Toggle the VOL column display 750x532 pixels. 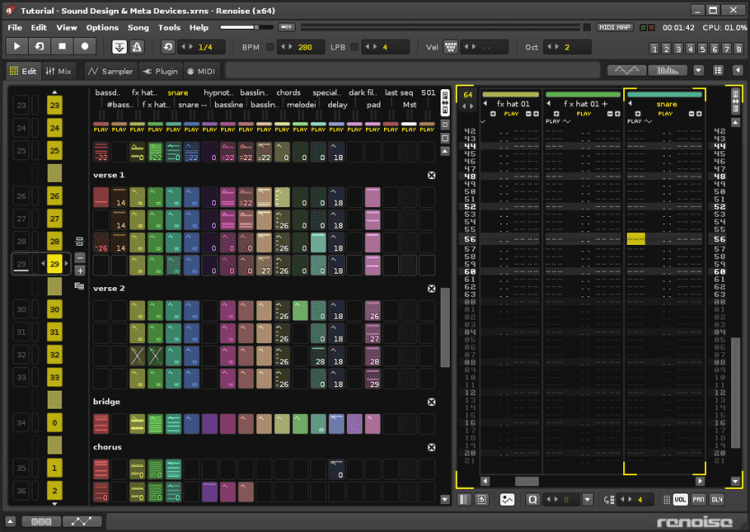(x=680, y=499)
